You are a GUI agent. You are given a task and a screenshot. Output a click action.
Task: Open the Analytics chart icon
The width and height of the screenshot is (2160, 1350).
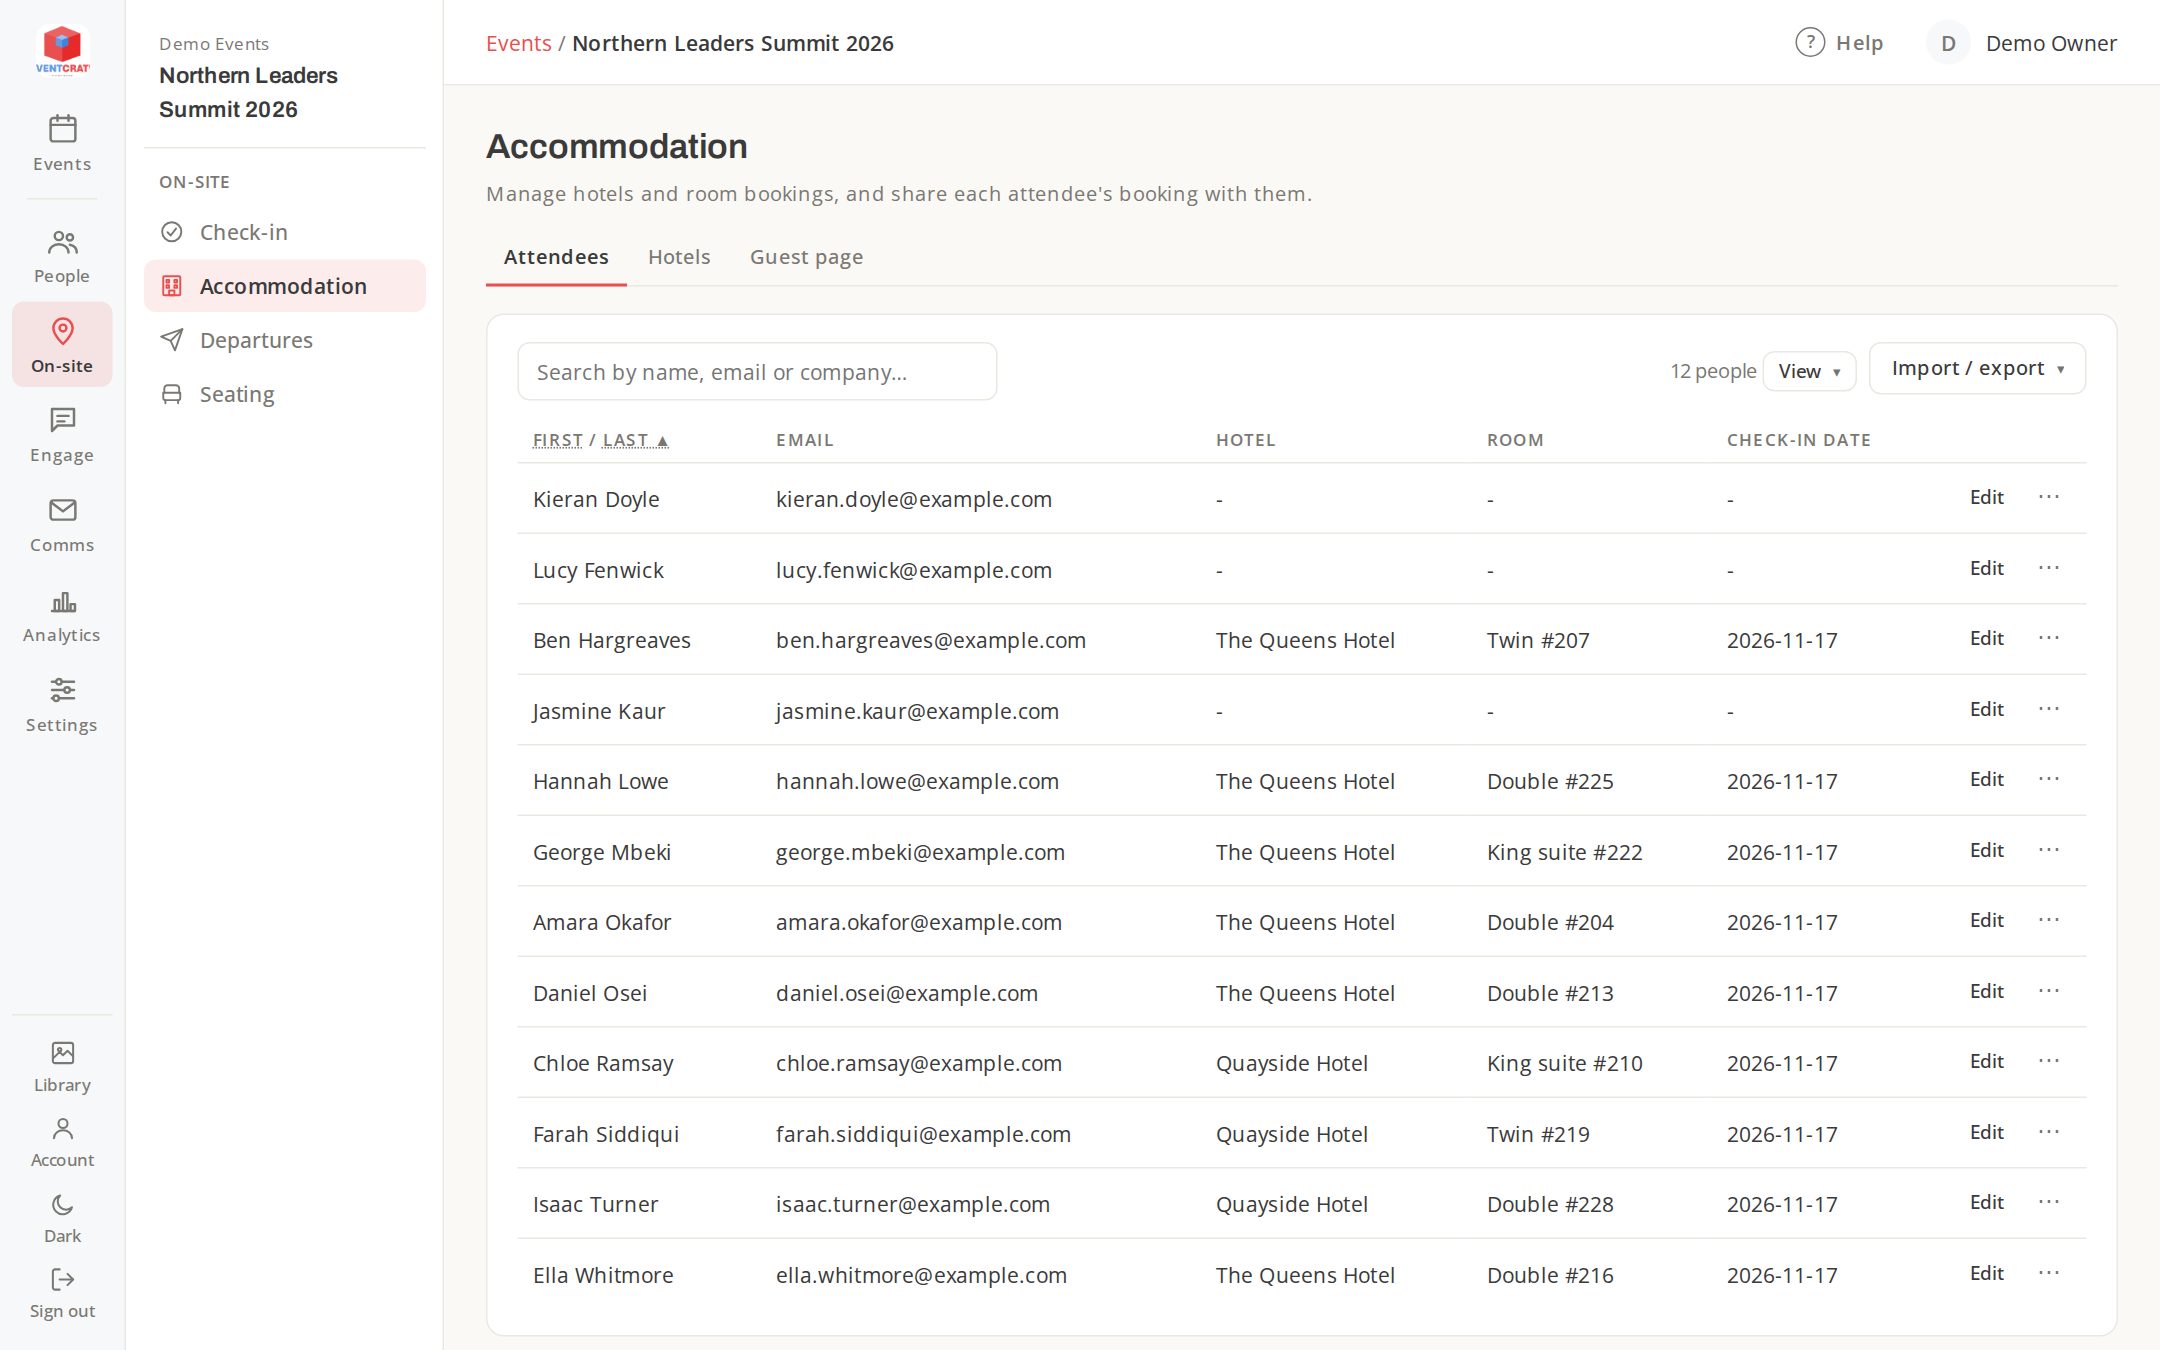click(x=62, y=601)
